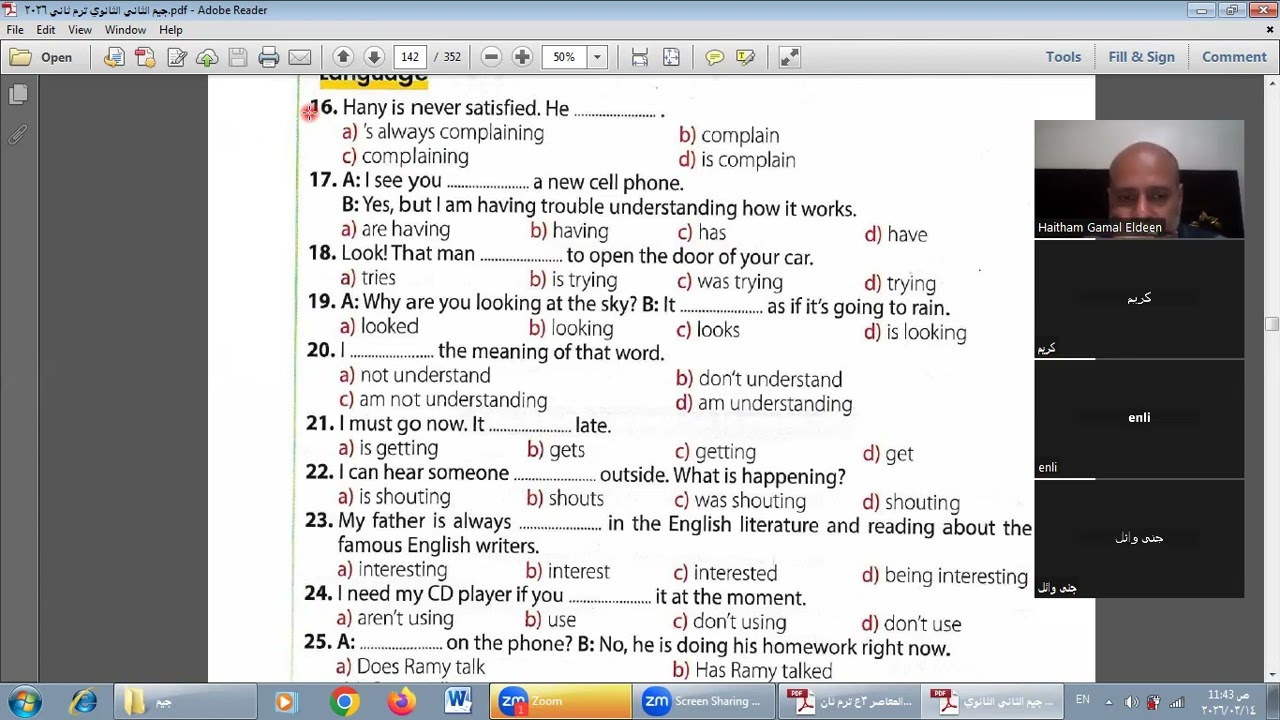Open the Window menu

tap(125, 30)
